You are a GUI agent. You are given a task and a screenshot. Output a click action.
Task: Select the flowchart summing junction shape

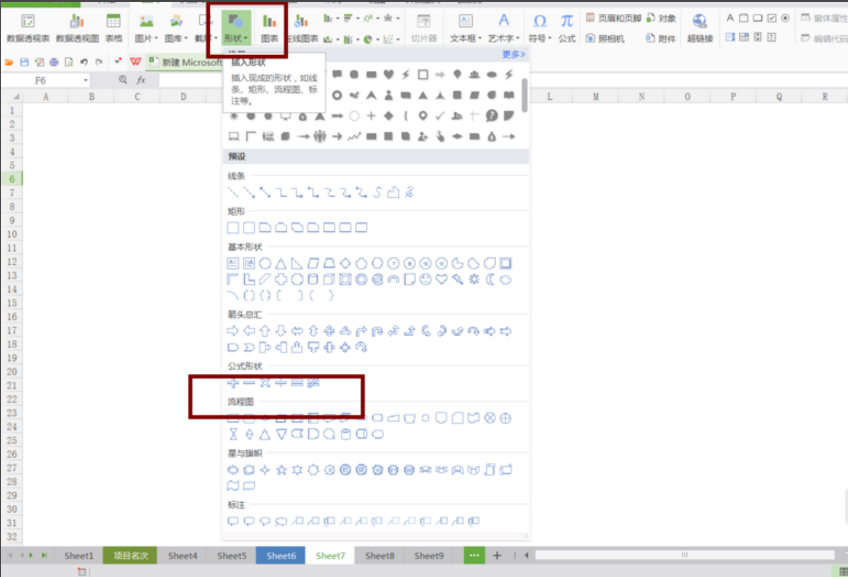pos(490,418)
